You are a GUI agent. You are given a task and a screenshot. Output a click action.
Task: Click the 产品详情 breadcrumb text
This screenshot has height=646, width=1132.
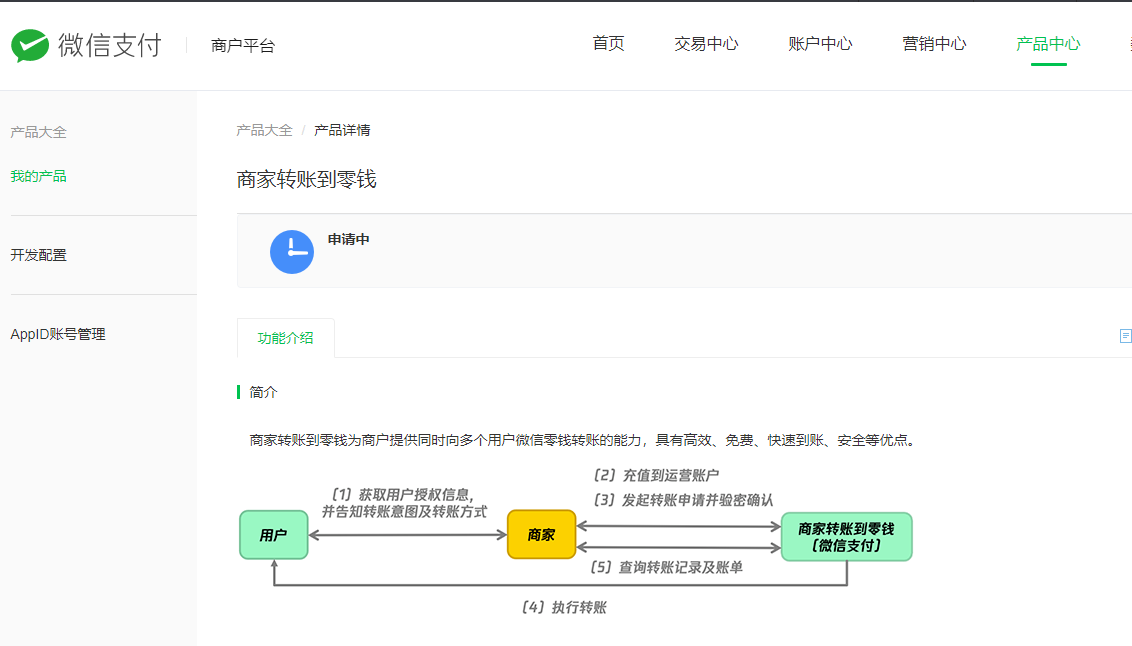[x=342, y=130]
